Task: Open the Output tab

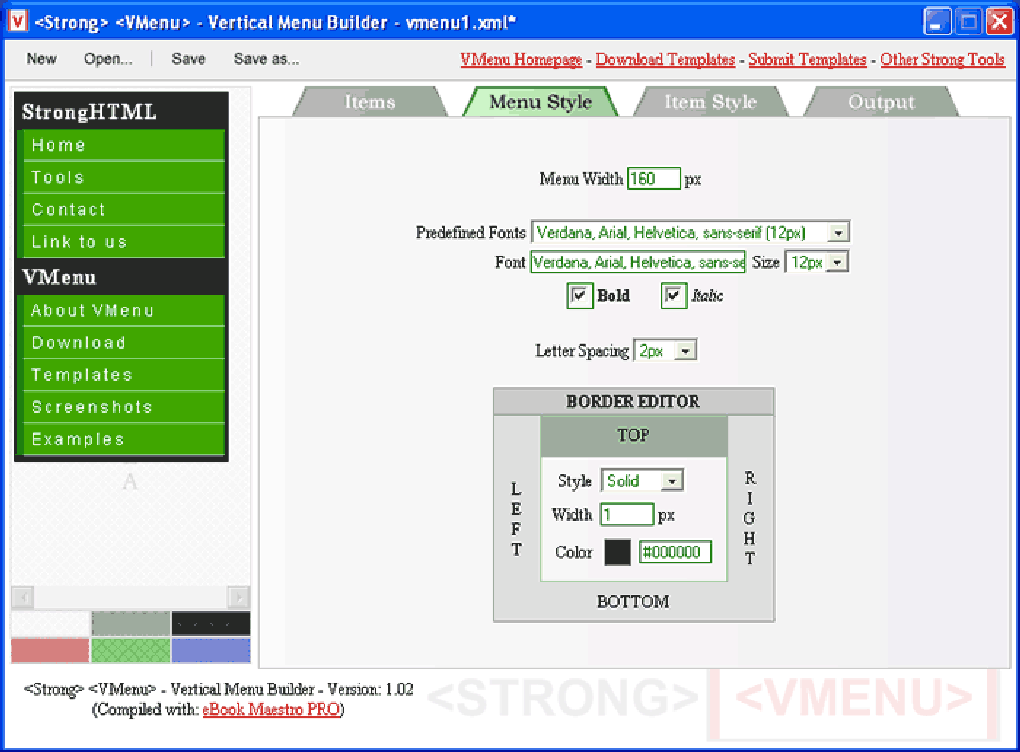Action: point(881,101)
